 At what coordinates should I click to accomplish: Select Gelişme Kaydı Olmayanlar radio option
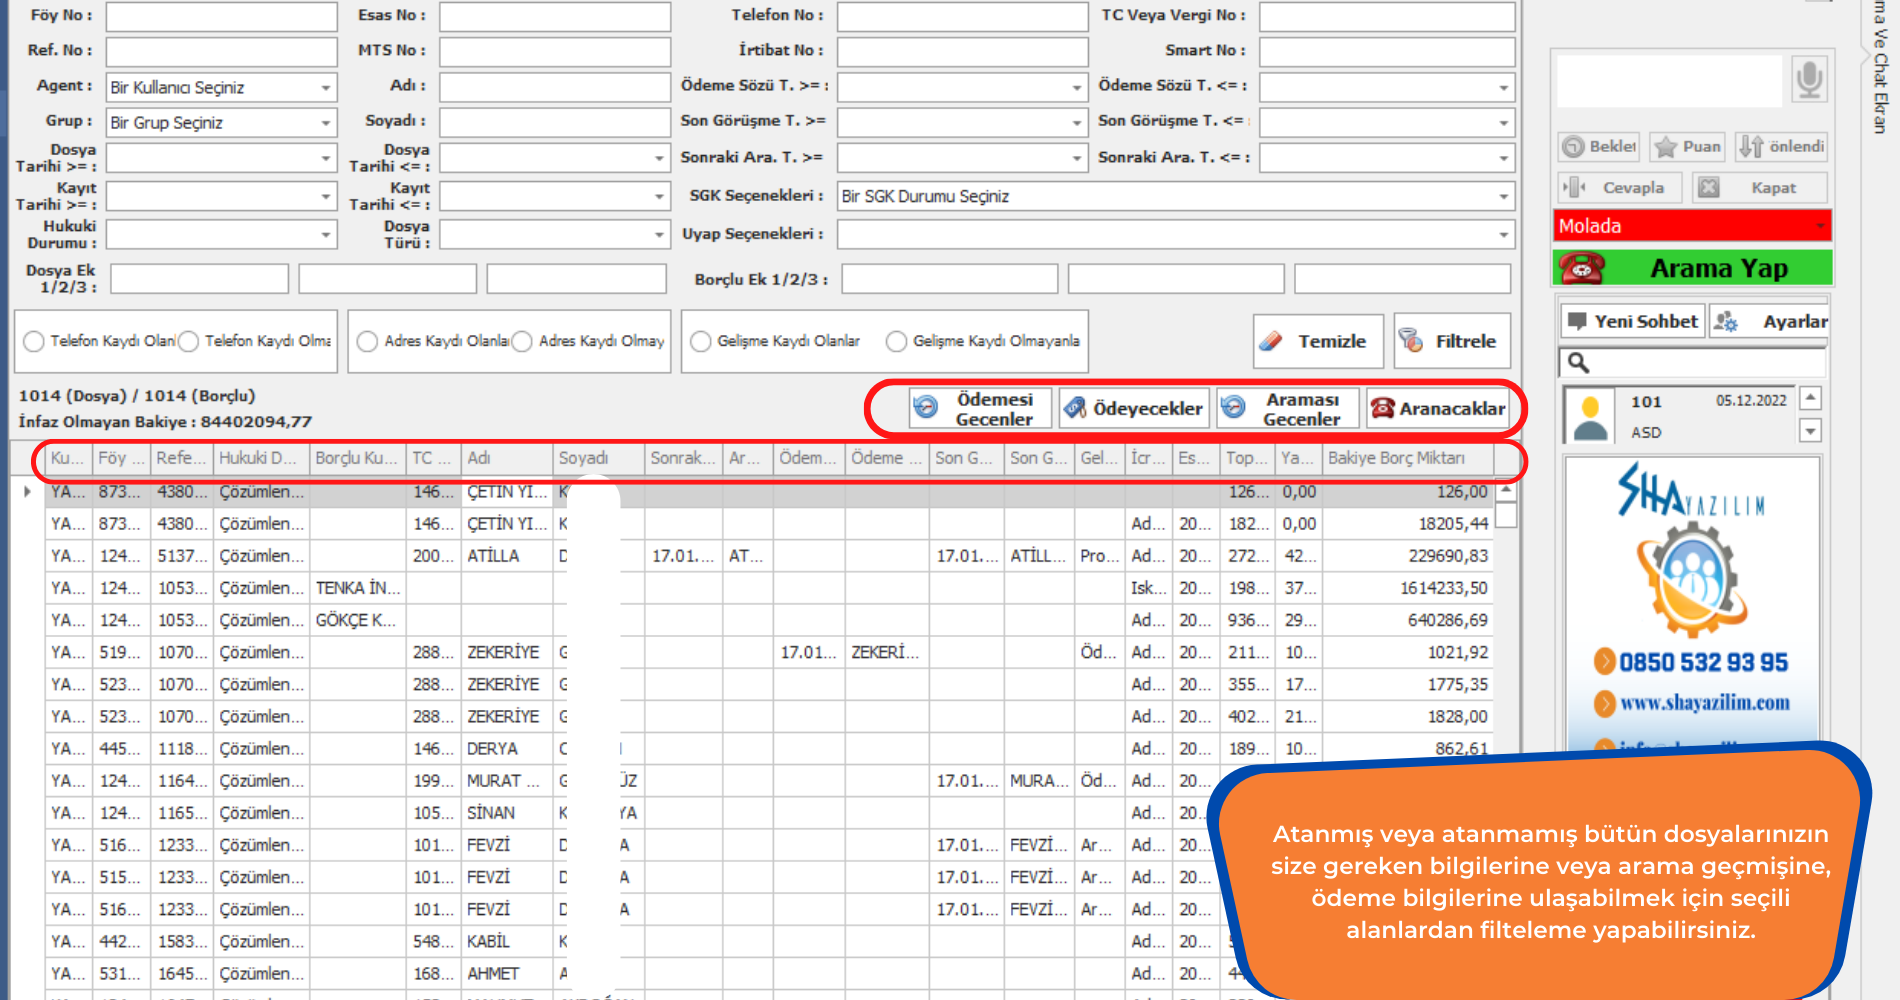click(x=896, y=341)
